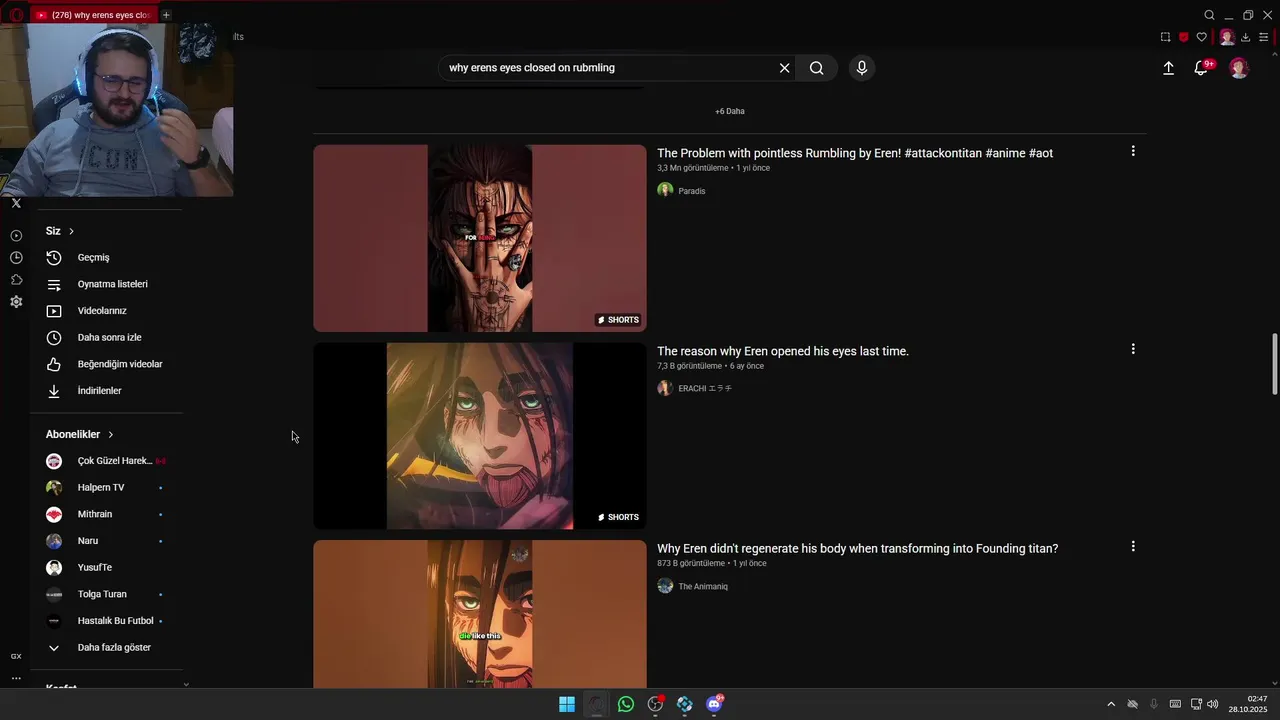The width and height of the screenshot is (1280, 720).
Task: Open Opera tab search magnifier
Action: tap(1209, 15)
